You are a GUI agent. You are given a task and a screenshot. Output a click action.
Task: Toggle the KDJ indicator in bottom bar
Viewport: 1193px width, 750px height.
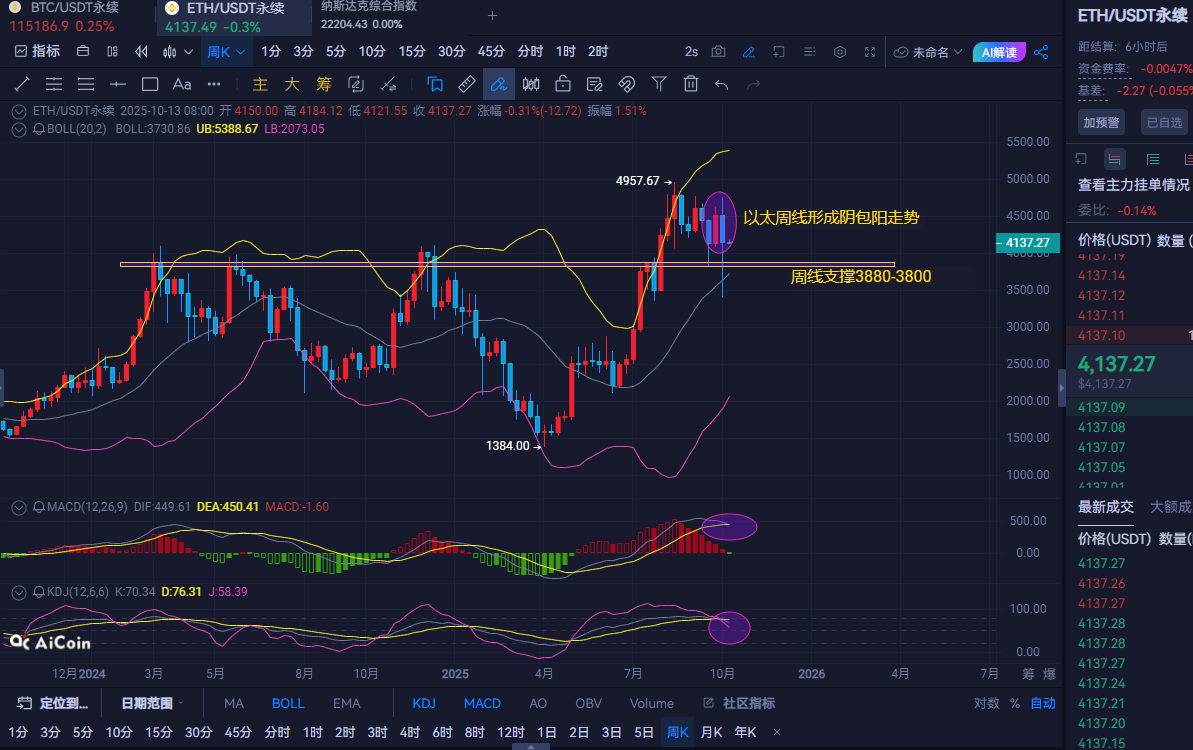(424, 703)
